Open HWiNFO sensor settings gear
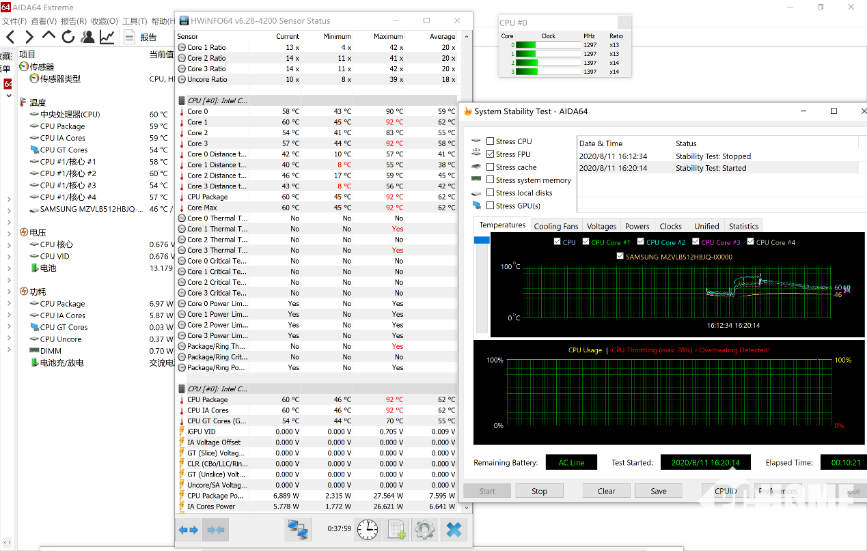 425,530
